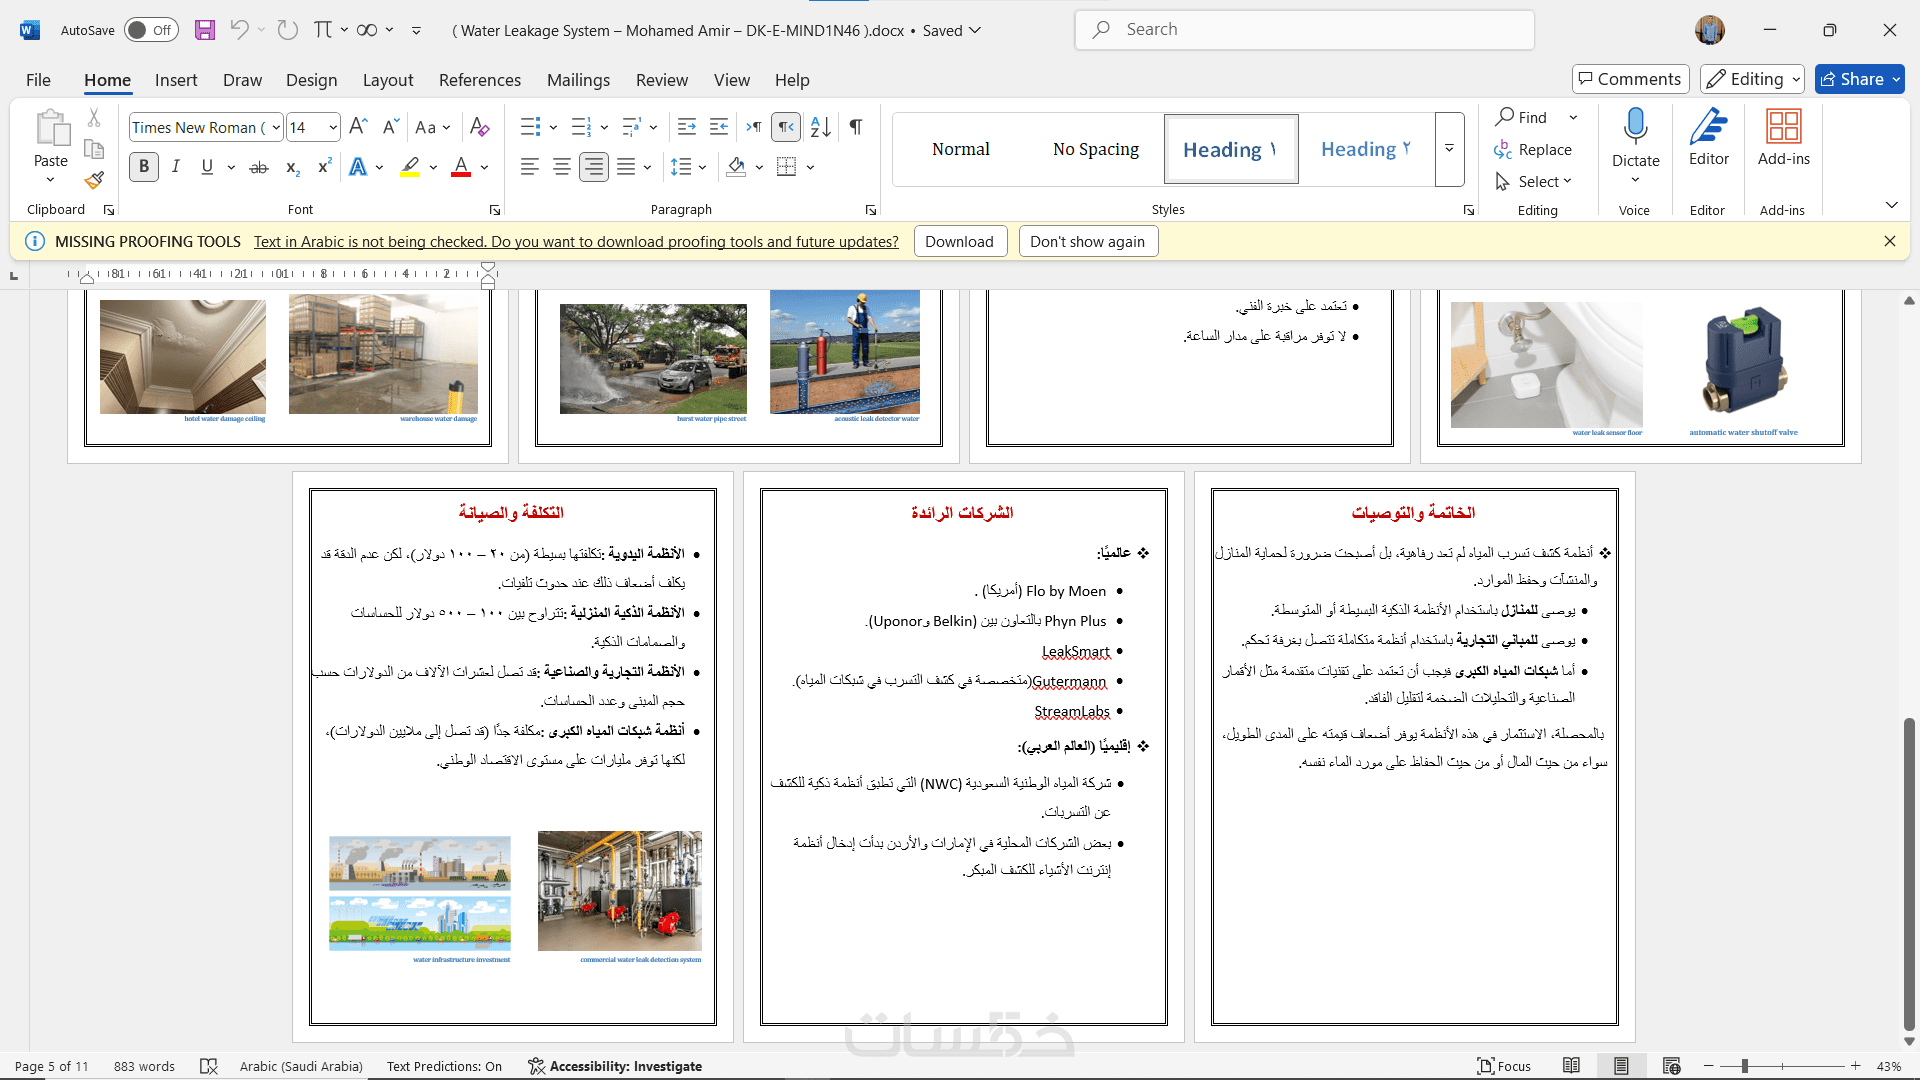Click the Sort icon in Paragraph group
This screenshot has width=1920, height=1080.
[x=820, y=127]
